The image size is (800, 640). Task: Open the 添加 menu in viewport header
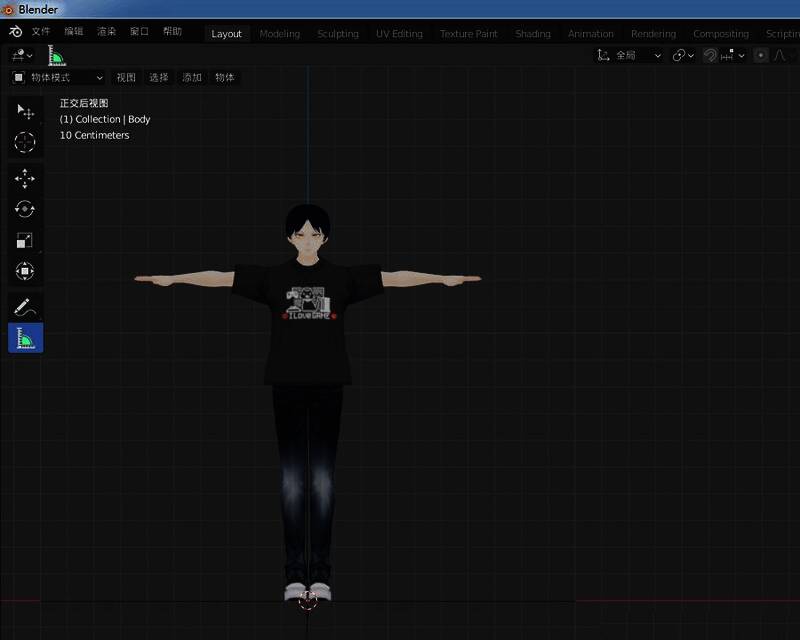click(x=191, y=77)
